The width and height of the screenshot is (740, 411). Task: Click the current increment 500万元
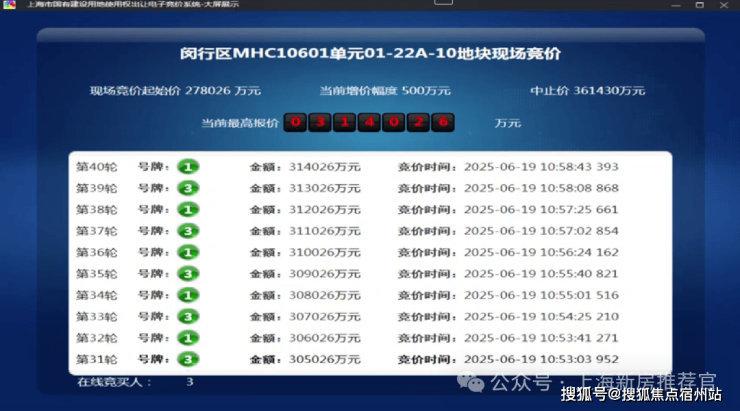click(426, 91)
